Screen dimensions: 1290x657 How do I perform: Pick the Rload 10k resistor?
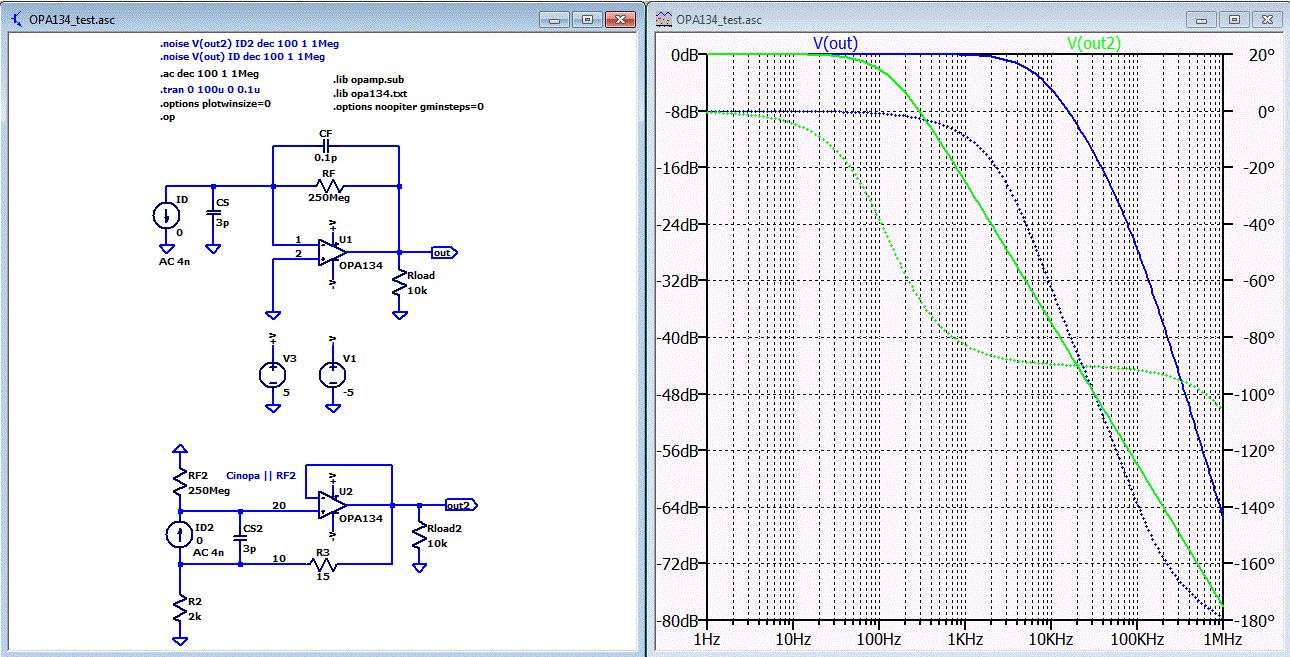tap(400, 282)
